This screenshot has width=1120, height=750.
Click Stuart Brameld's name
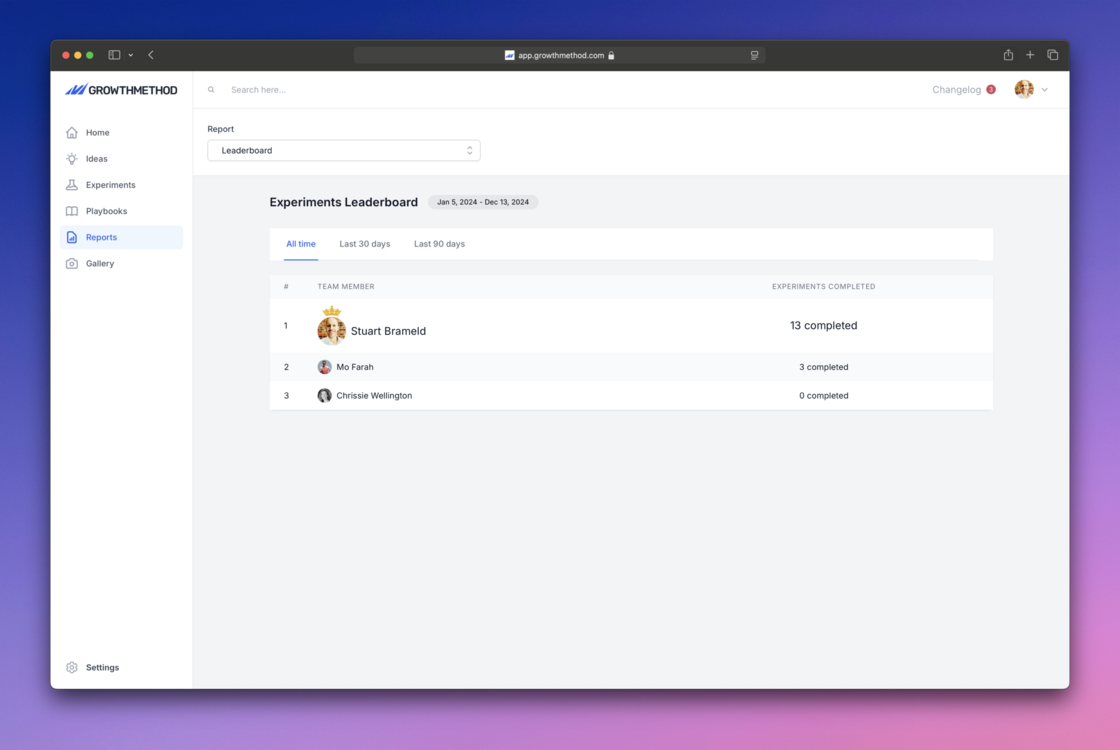pyautogui.click(x=388, y=331)
